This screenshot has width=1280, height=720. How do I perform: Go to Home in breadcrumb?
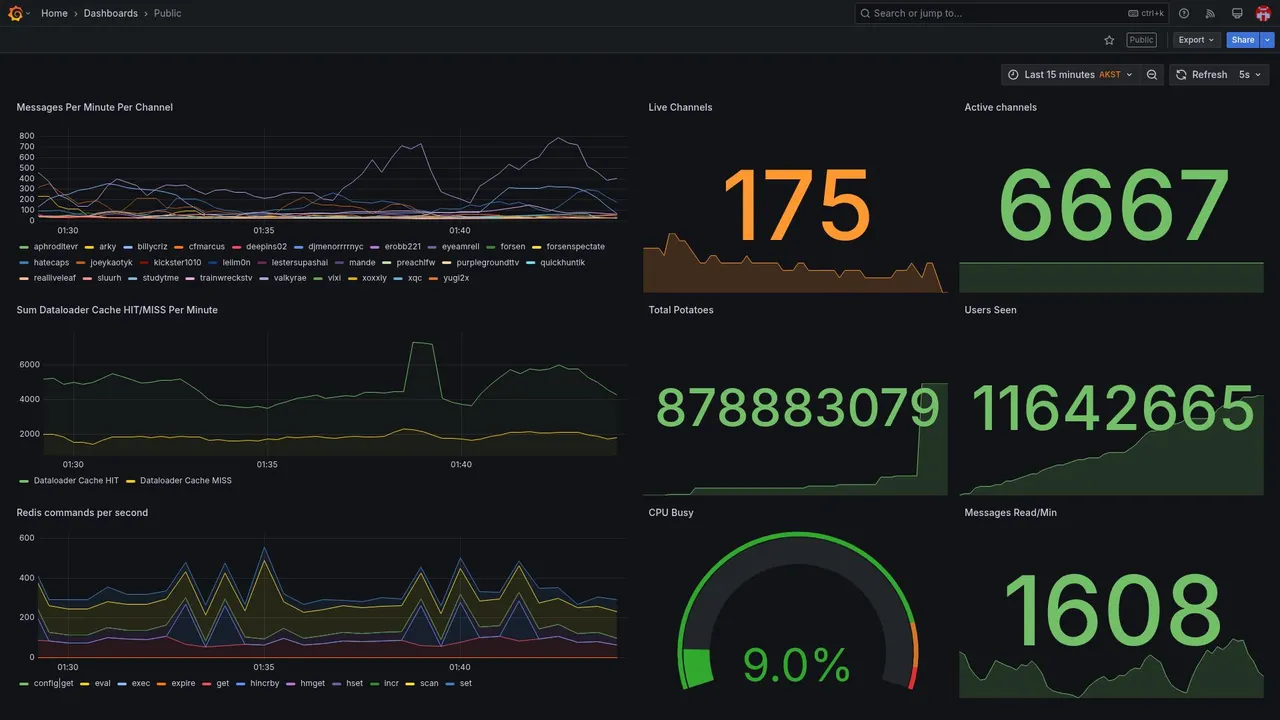[54, 13]
